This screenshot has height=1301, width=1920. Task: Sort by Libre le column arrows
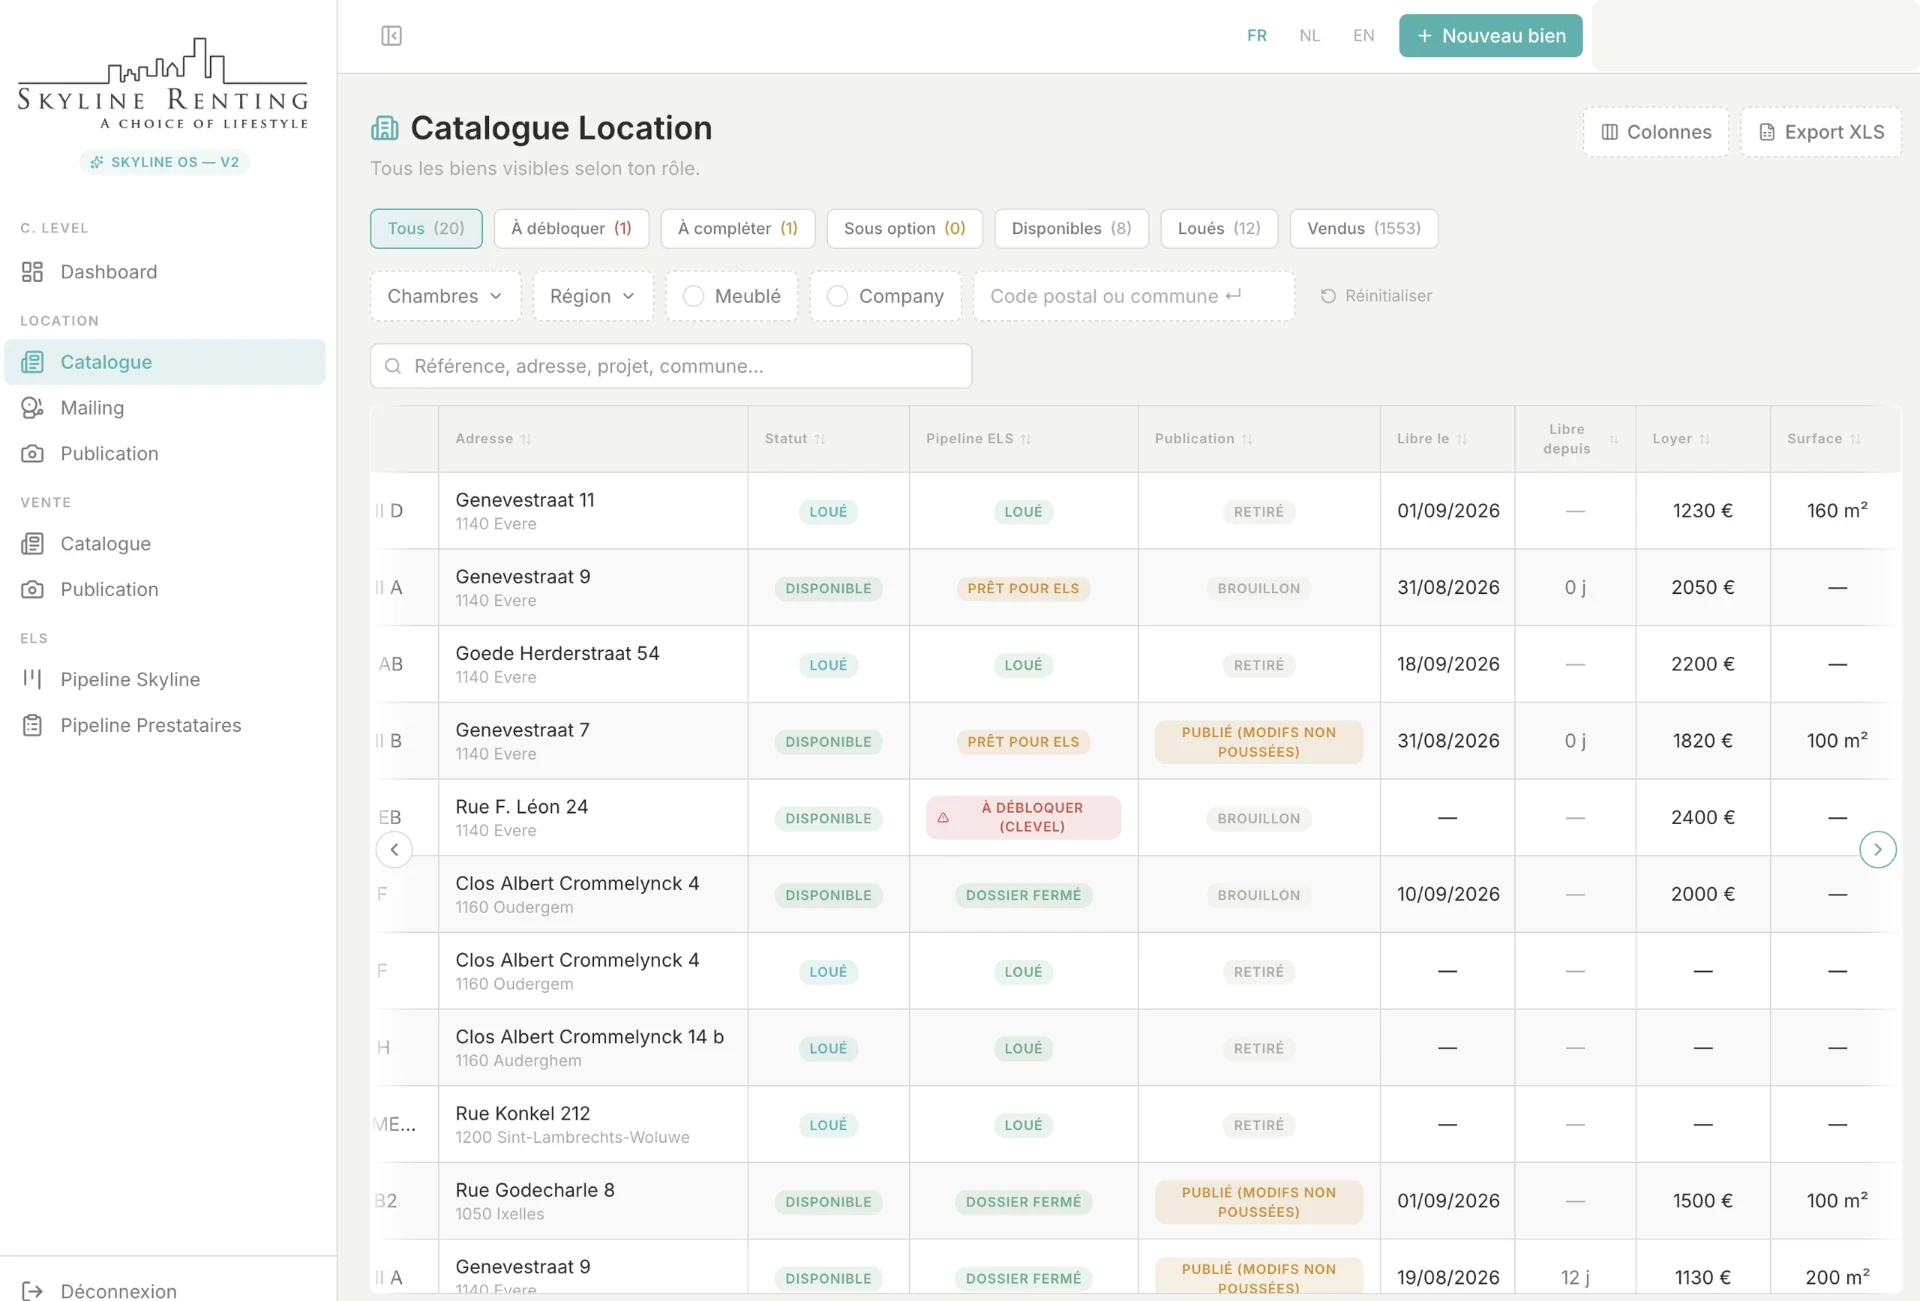(x=1462, y=439)
